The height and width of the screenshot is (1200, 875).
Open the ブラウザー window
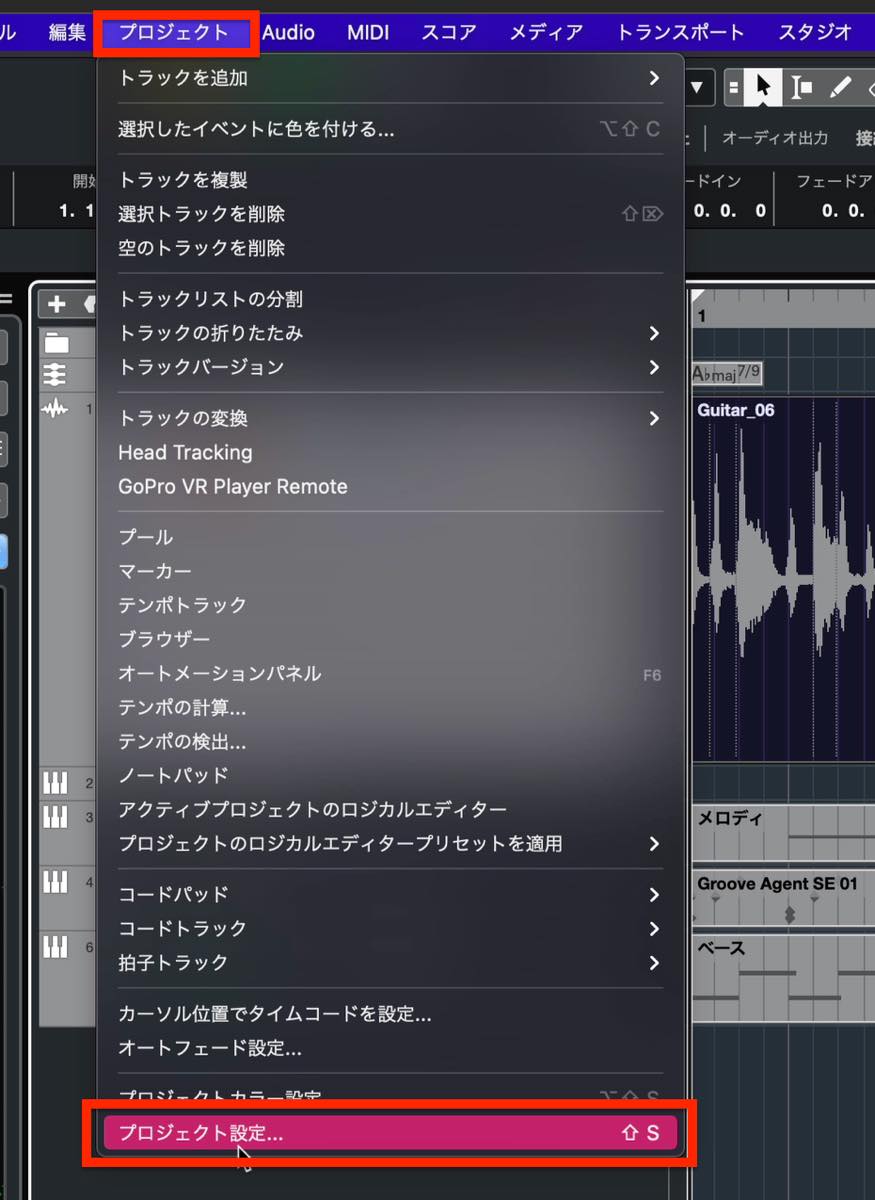click(390, 639)
